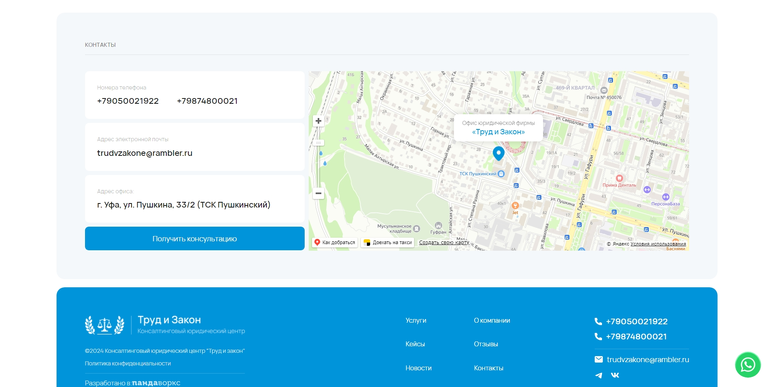Open Условия использования link on map

point(658,244)
